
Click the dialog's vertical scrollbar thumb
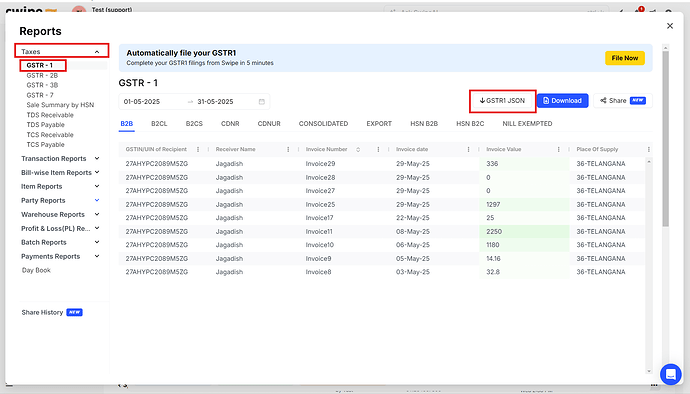click(665, 139)
